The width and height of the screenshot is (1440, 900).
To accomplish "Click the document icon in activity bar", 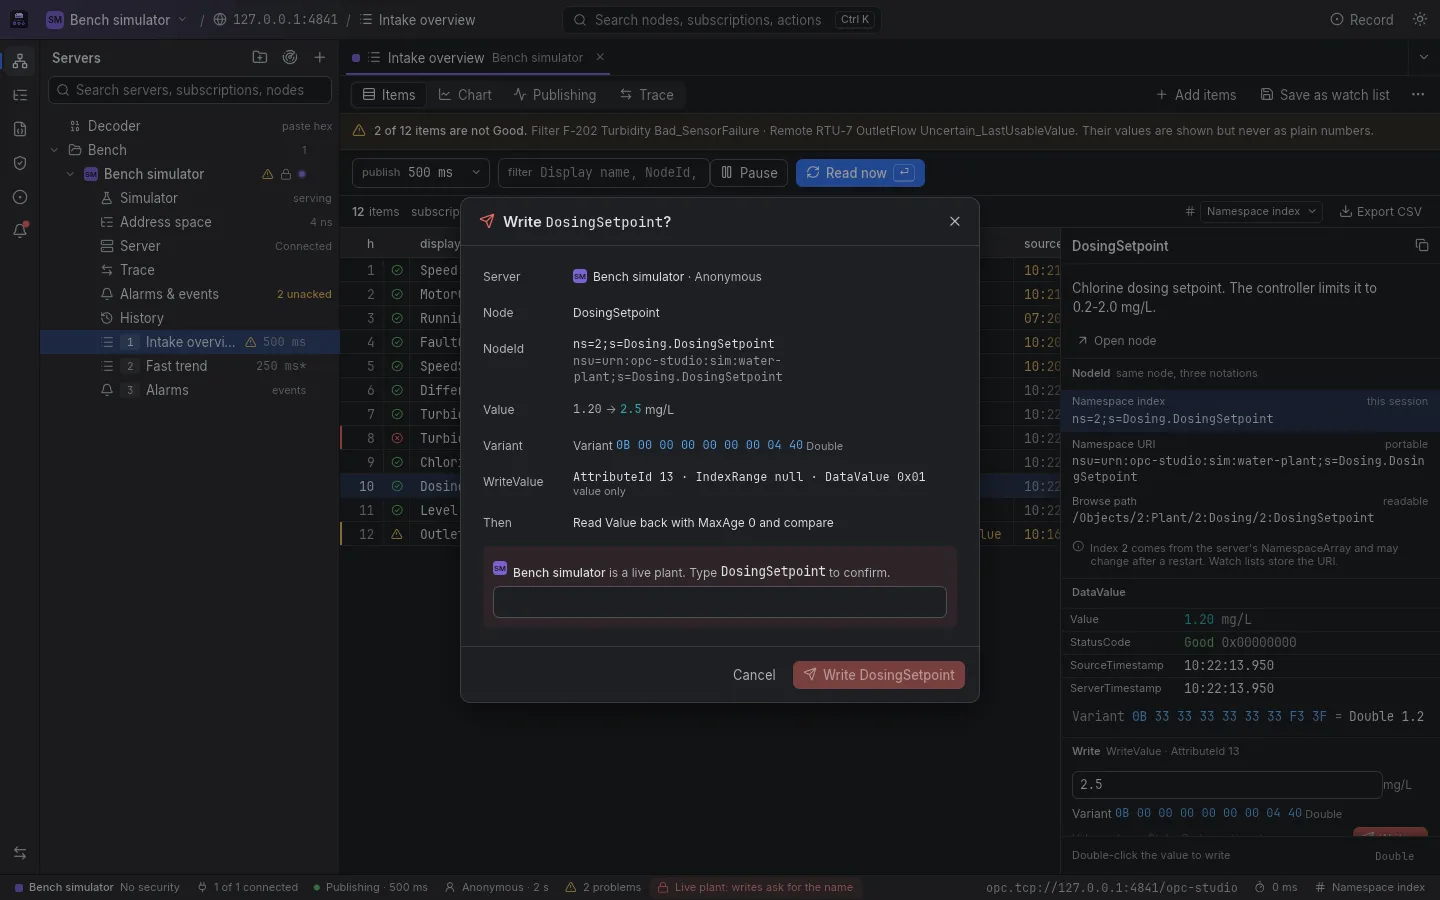I will point(20,129).
